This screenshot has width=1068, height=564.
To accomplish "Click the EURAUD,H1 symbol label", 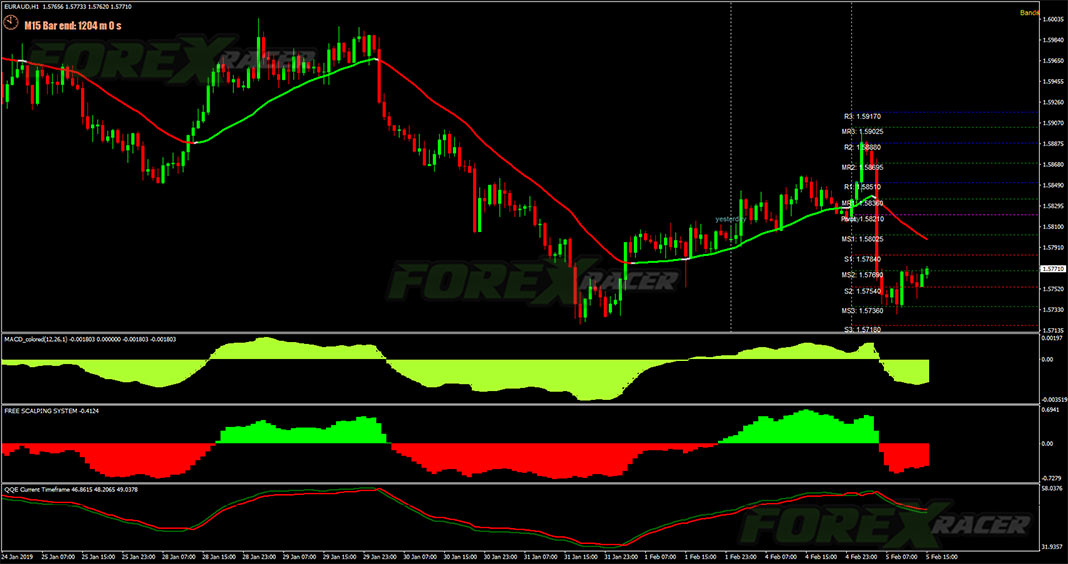I will [x=21, y=7].
